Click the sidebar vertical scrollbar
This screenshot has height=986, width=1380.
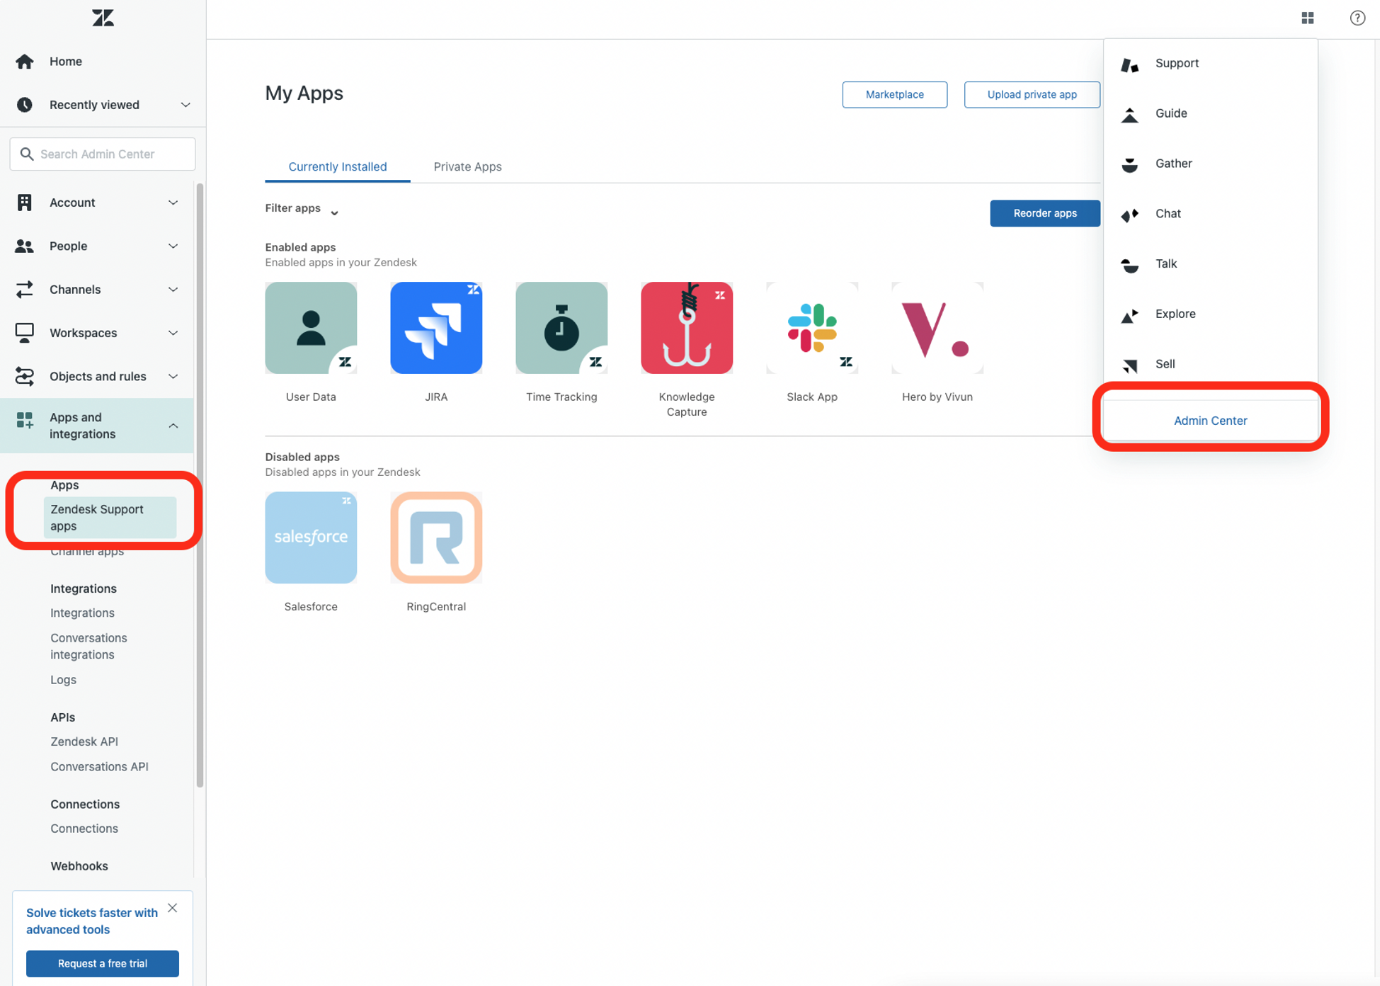[200, 485]
